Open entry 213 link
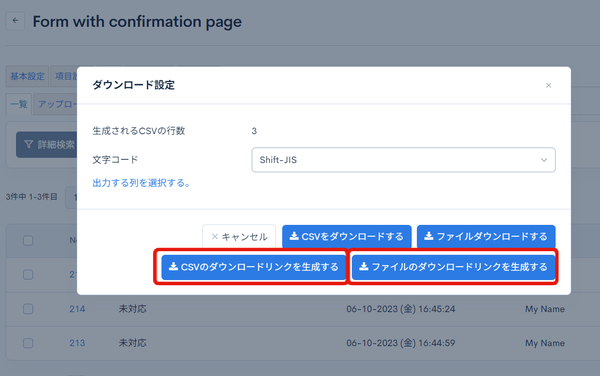 coord(77,343)
